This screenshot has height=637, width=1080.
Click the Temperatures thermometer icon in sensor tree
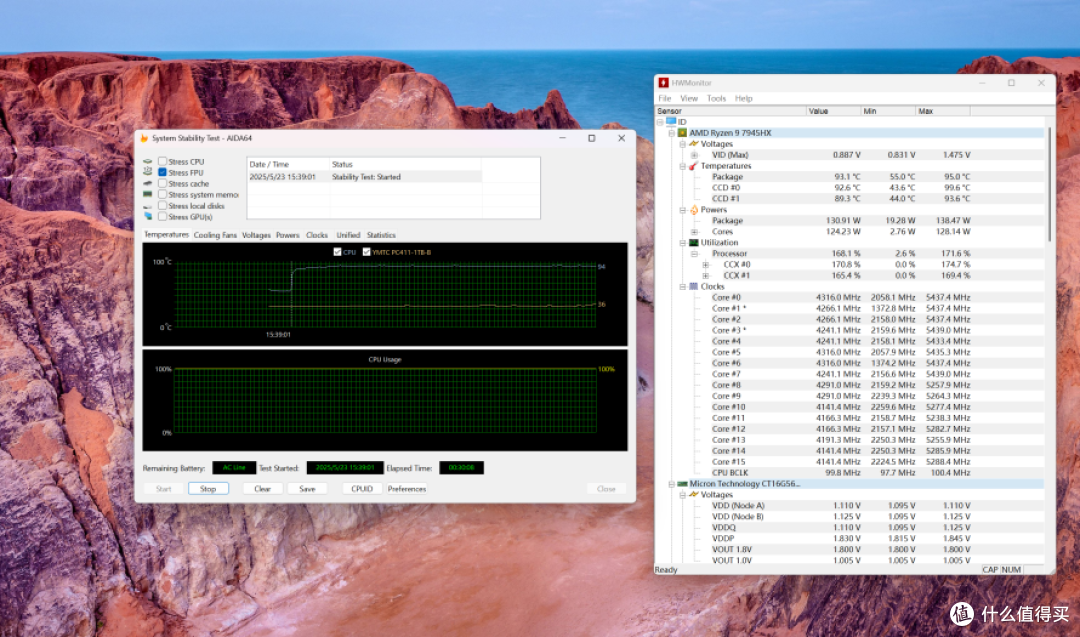694,166
